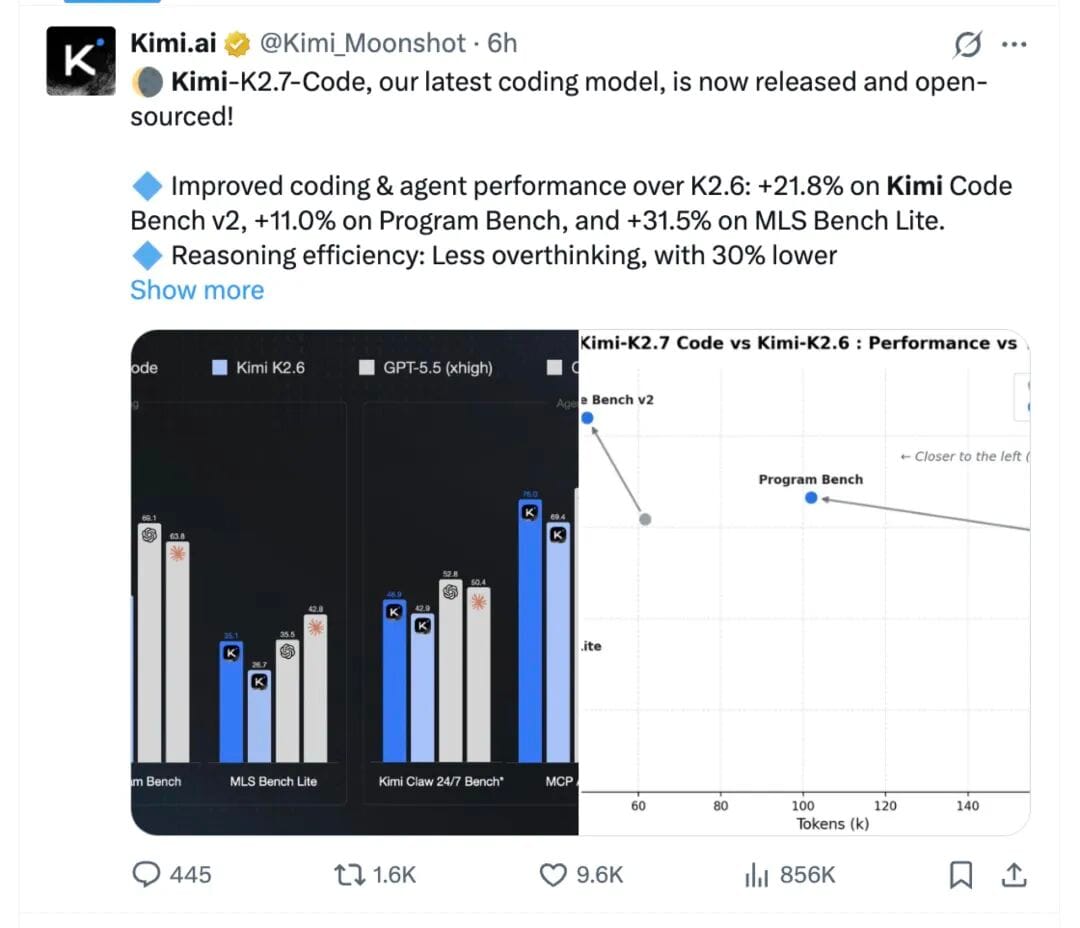Click the gold verified badge

[237, 44]
